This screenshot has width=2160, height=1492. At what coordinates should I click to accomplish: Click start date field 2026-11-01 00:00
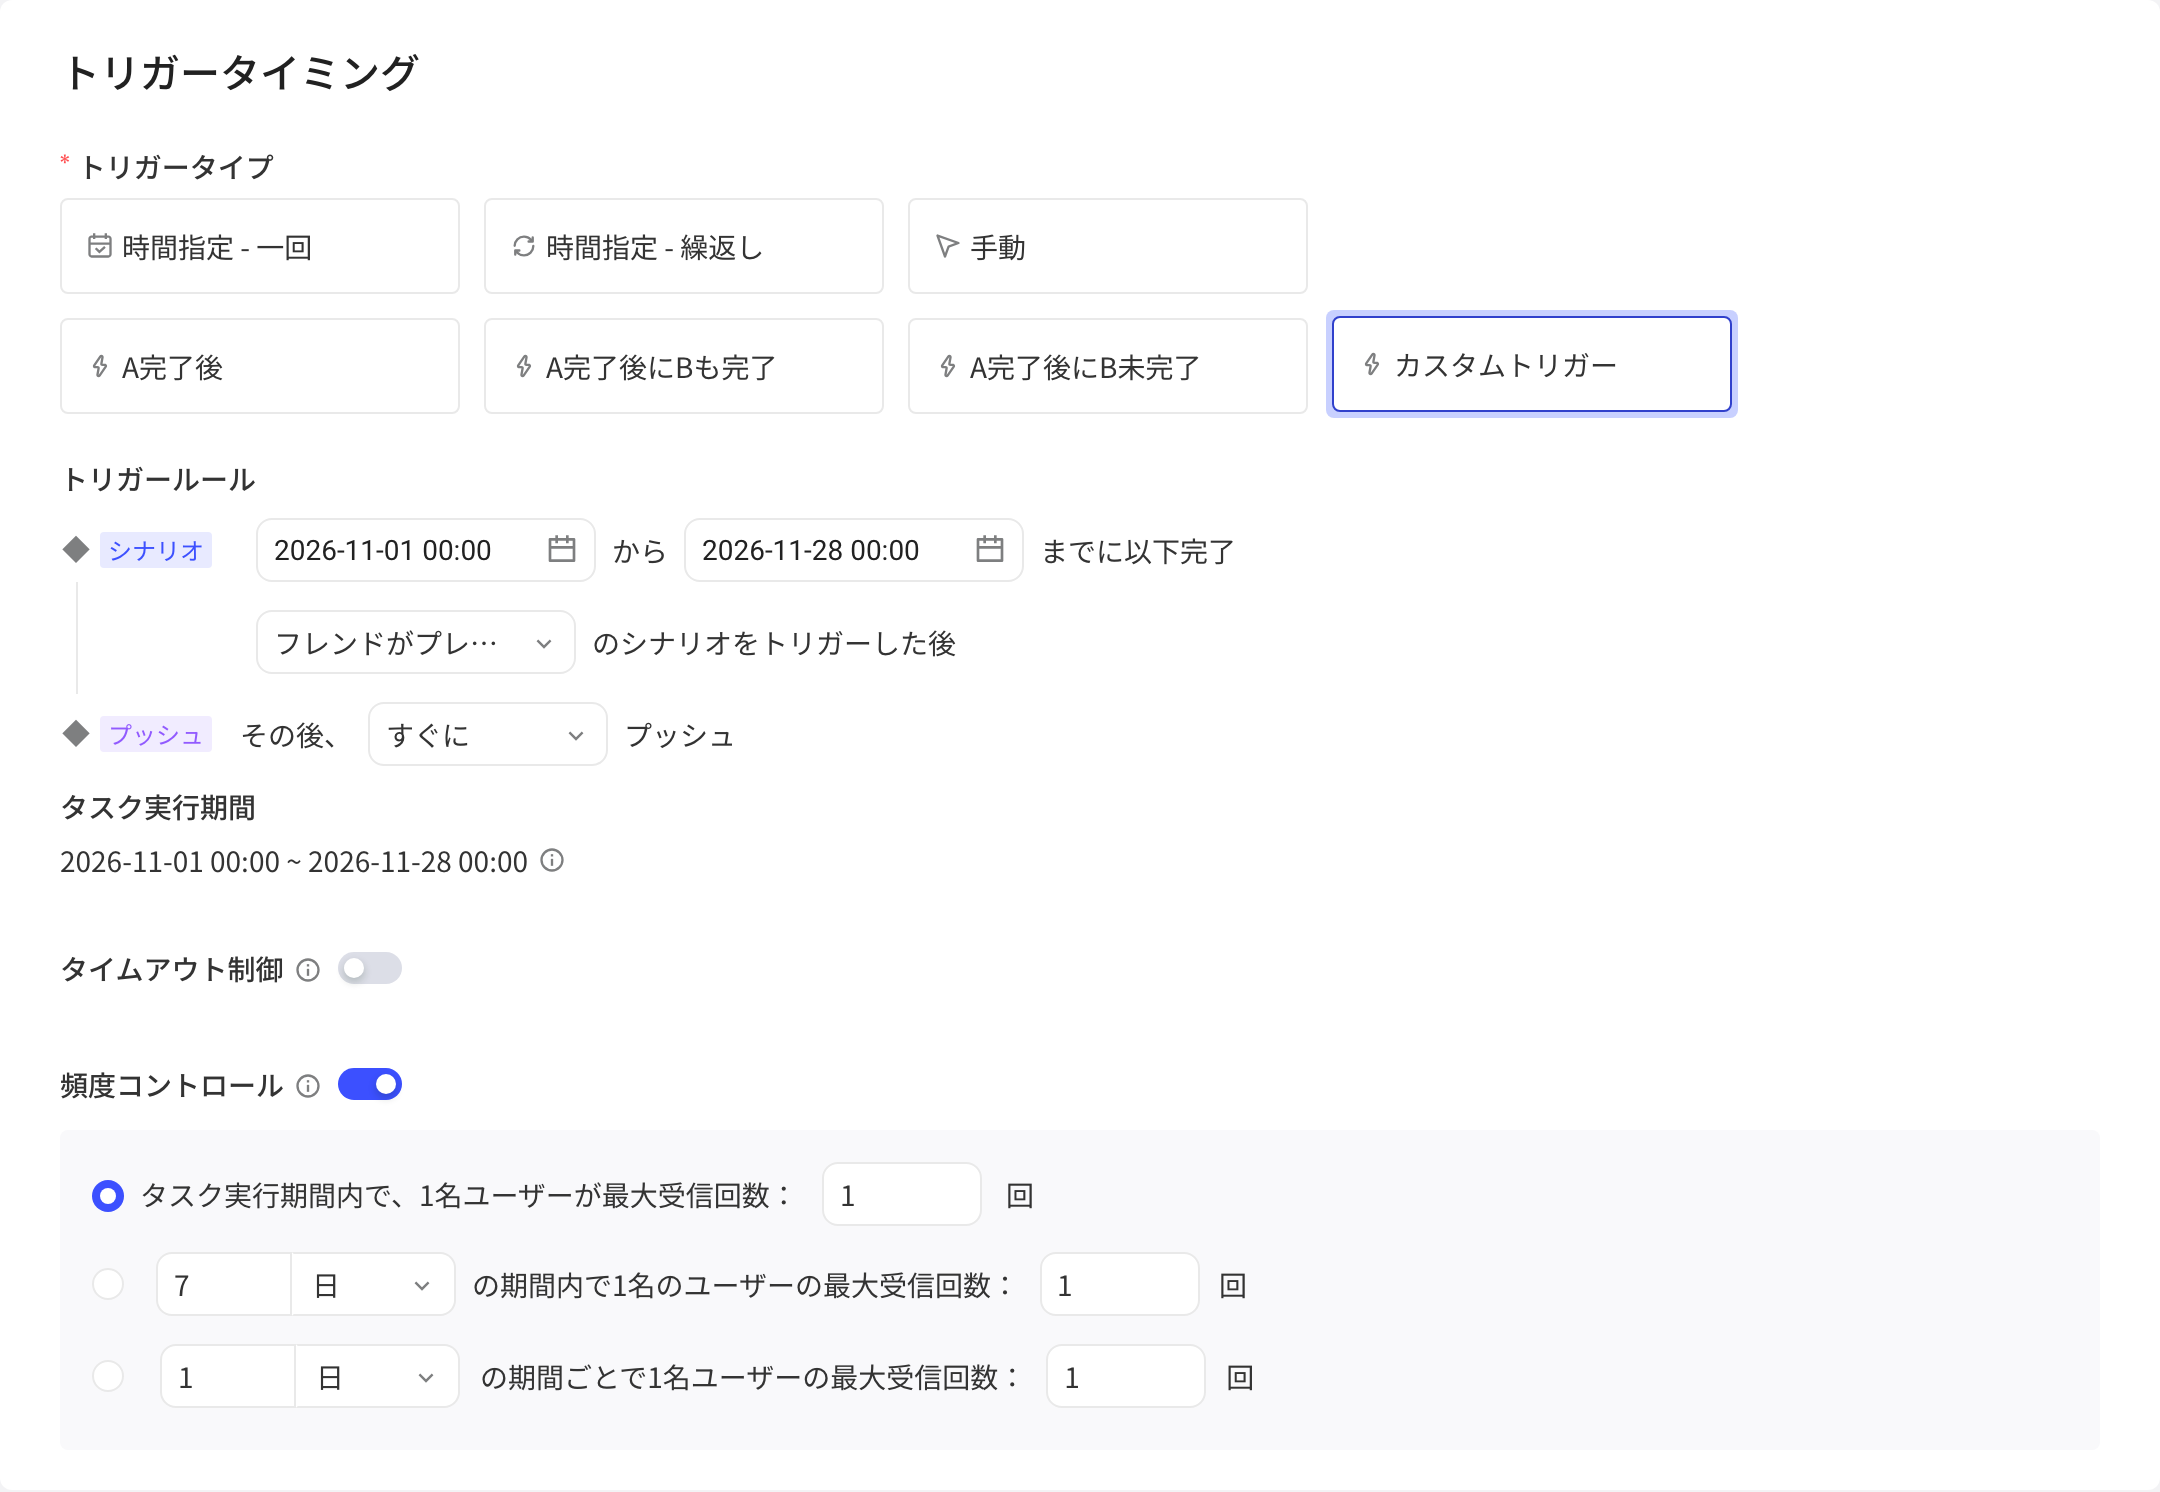426,550
